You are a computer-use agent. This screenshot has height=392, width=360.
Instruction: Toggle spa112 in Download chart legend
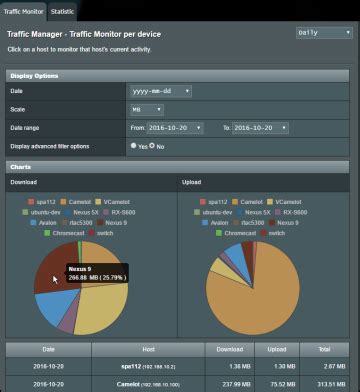(x=42, y=202)
